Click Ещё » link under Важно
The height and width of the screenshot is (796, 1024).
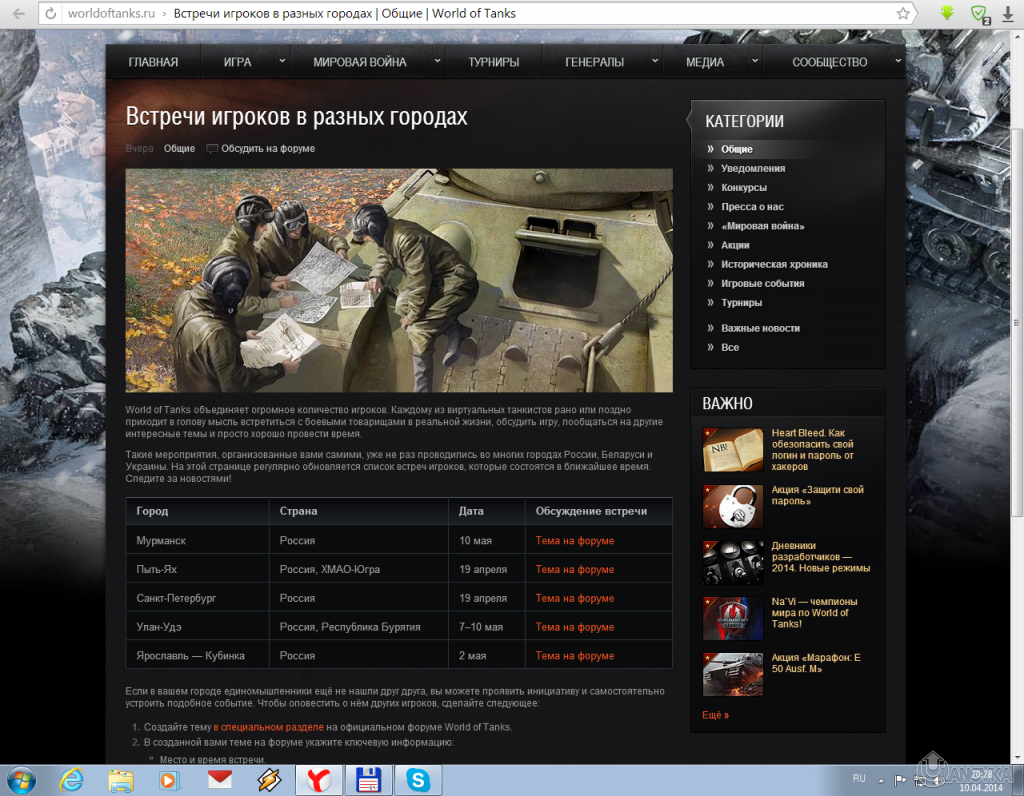[x=715, y=715]
